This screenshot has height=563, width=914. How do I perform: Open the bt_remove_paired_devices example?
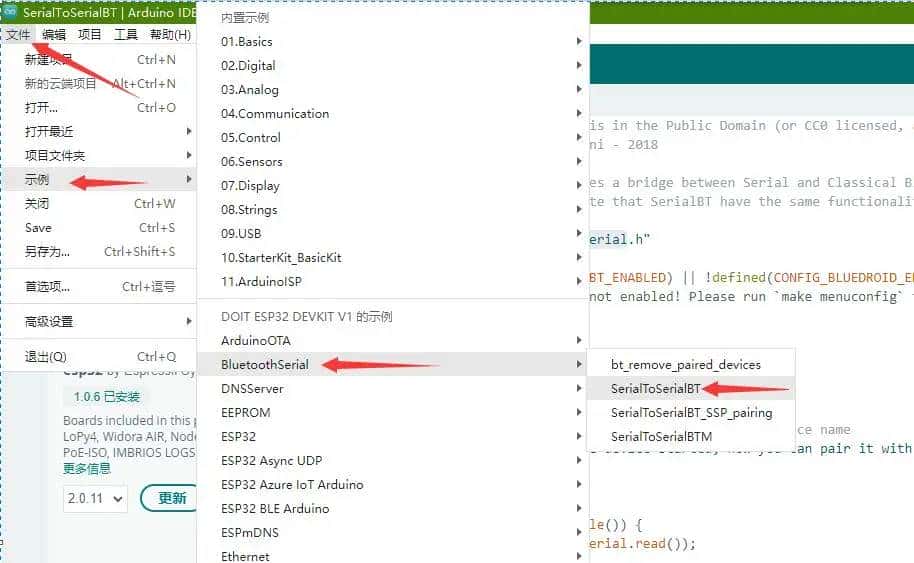click(x=686, y=365)
